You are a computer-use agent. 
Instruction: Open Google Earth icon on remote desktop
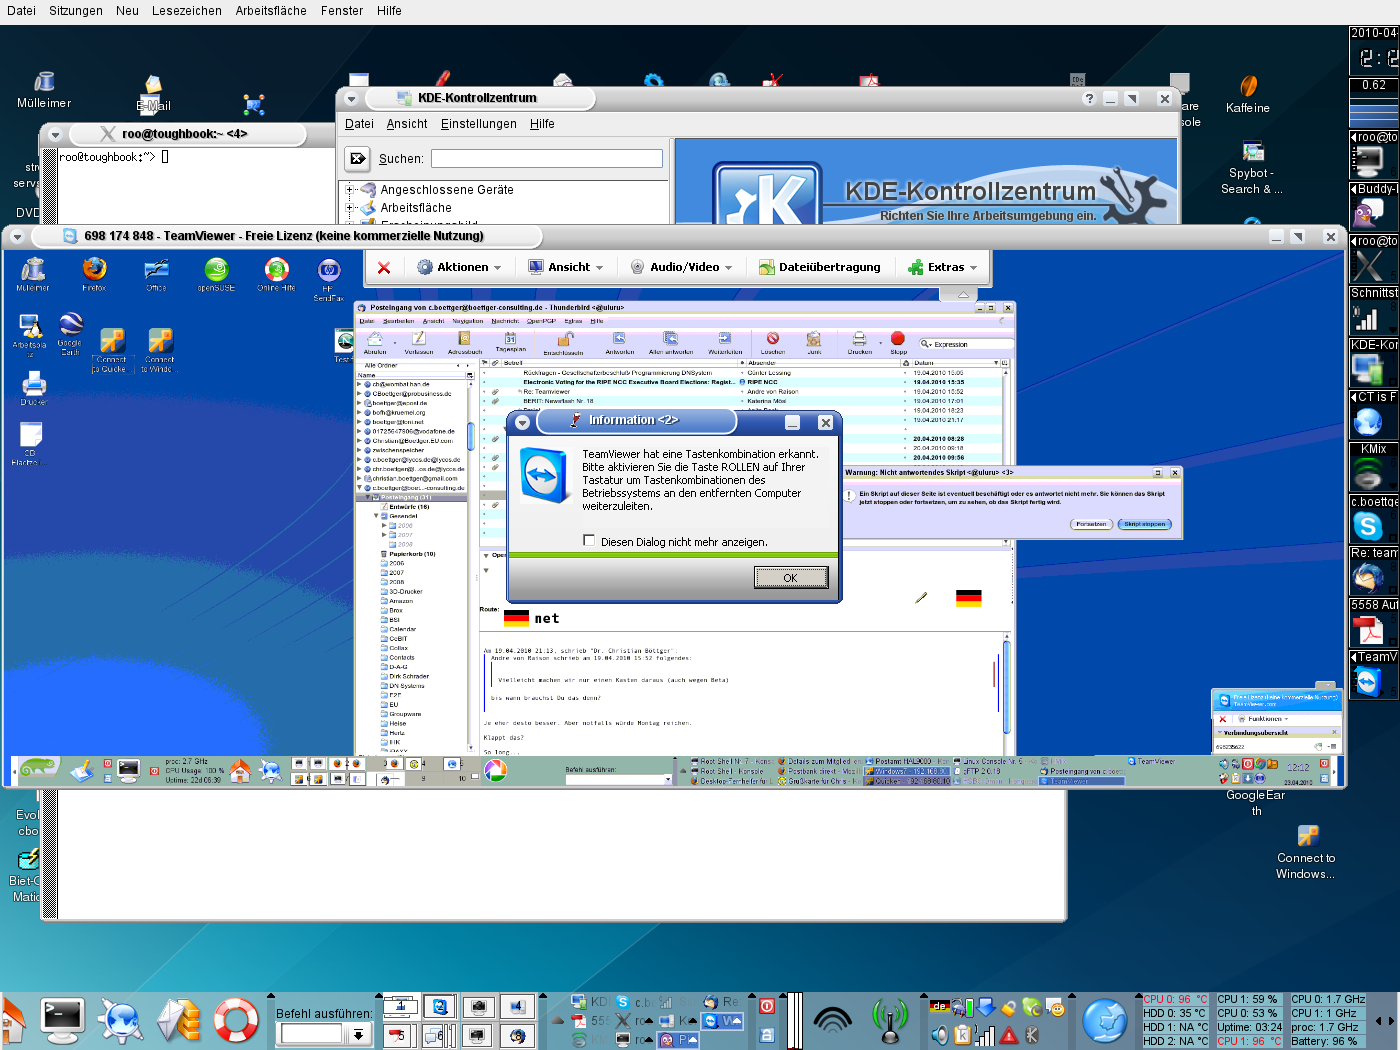coord(70,333)
